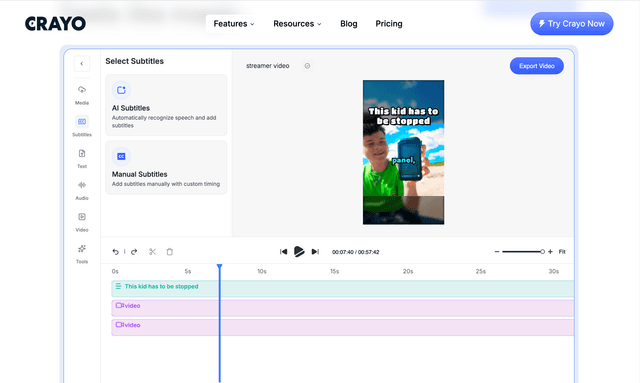Skip forward with the next control

315,252
